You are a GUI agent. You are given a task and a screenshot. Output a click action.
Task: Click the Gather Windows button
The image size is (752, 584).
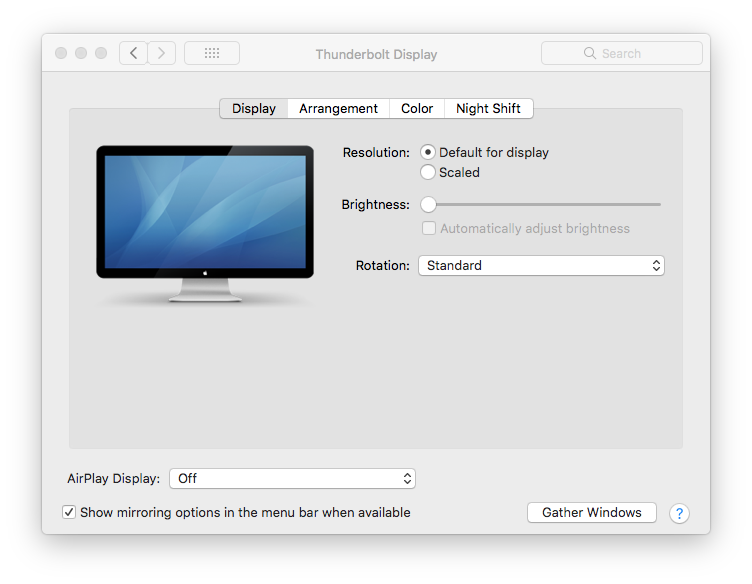tap(591, 513)
